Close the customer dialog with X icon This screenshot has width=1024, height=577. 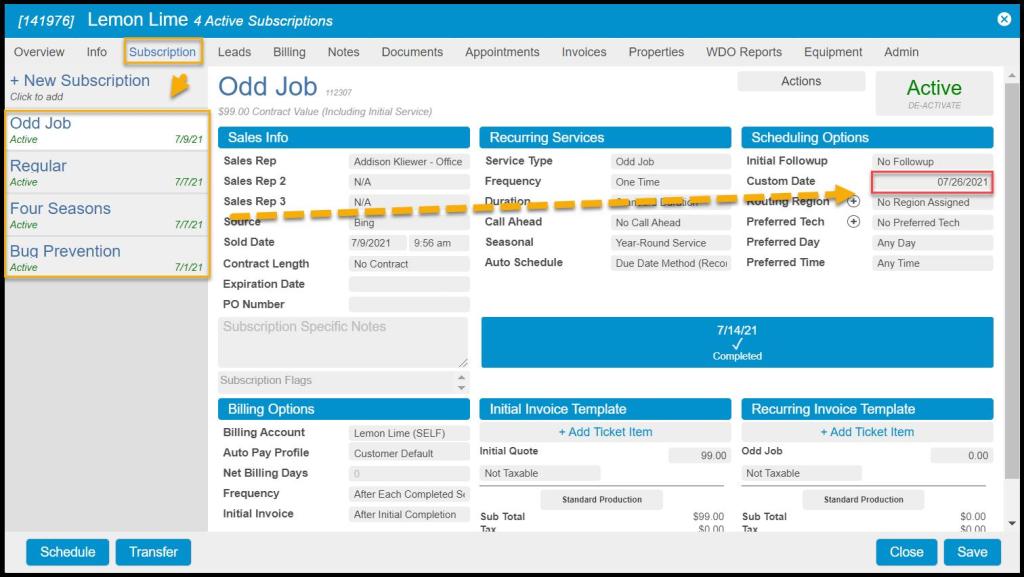[1004, 19]
